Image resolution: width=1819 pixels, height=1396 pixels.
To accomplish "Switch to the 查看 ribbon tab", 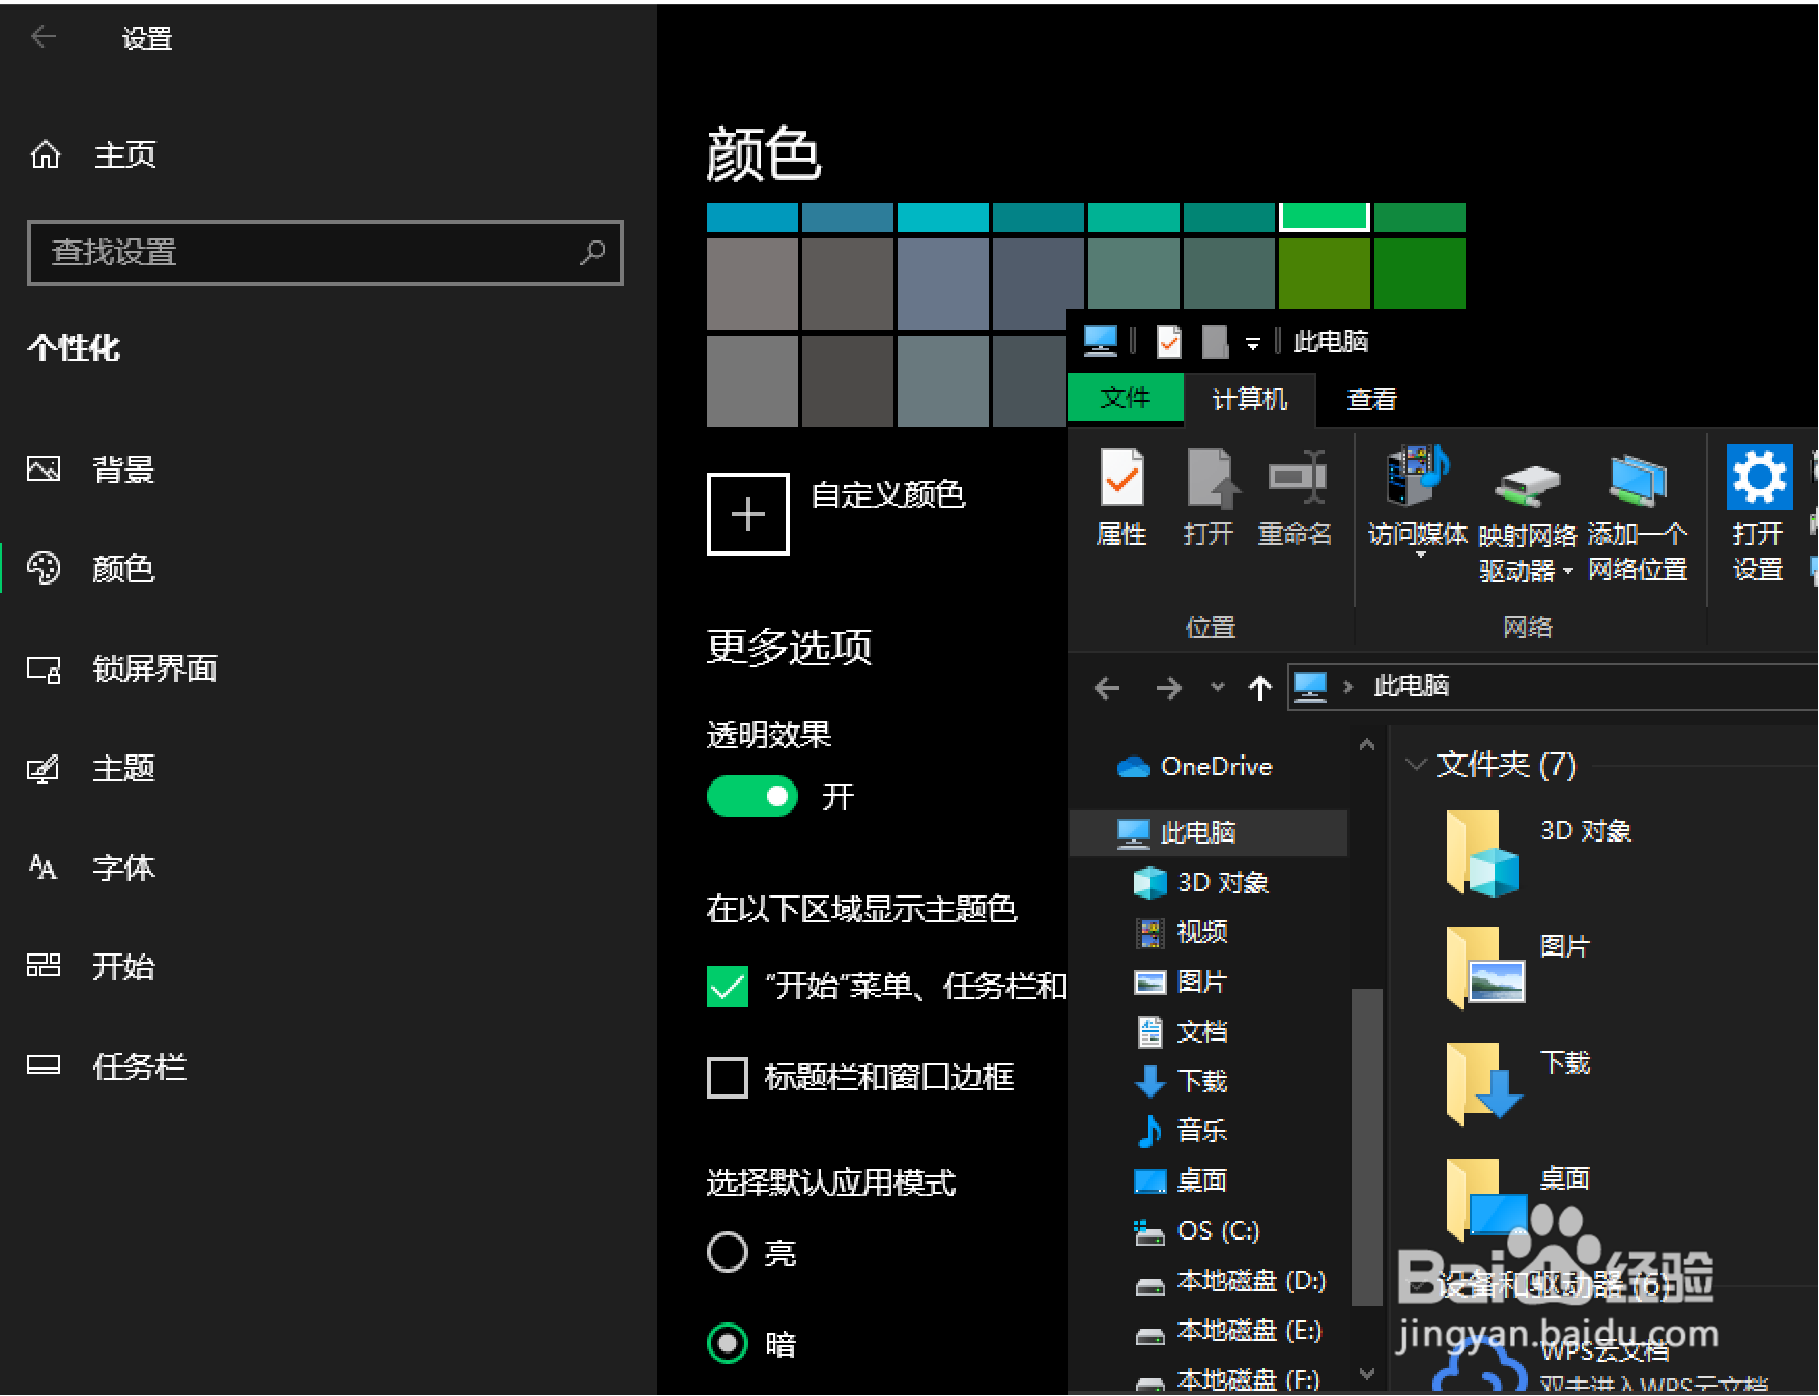I will 1370,399.
